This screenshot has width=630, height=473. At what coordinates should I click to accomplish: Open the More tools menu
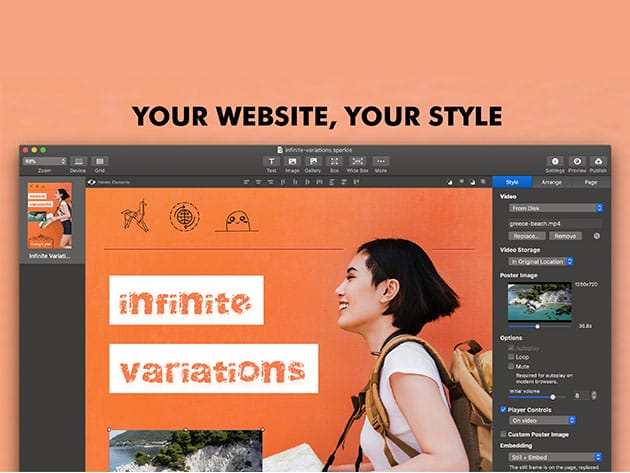click(381, 161)
